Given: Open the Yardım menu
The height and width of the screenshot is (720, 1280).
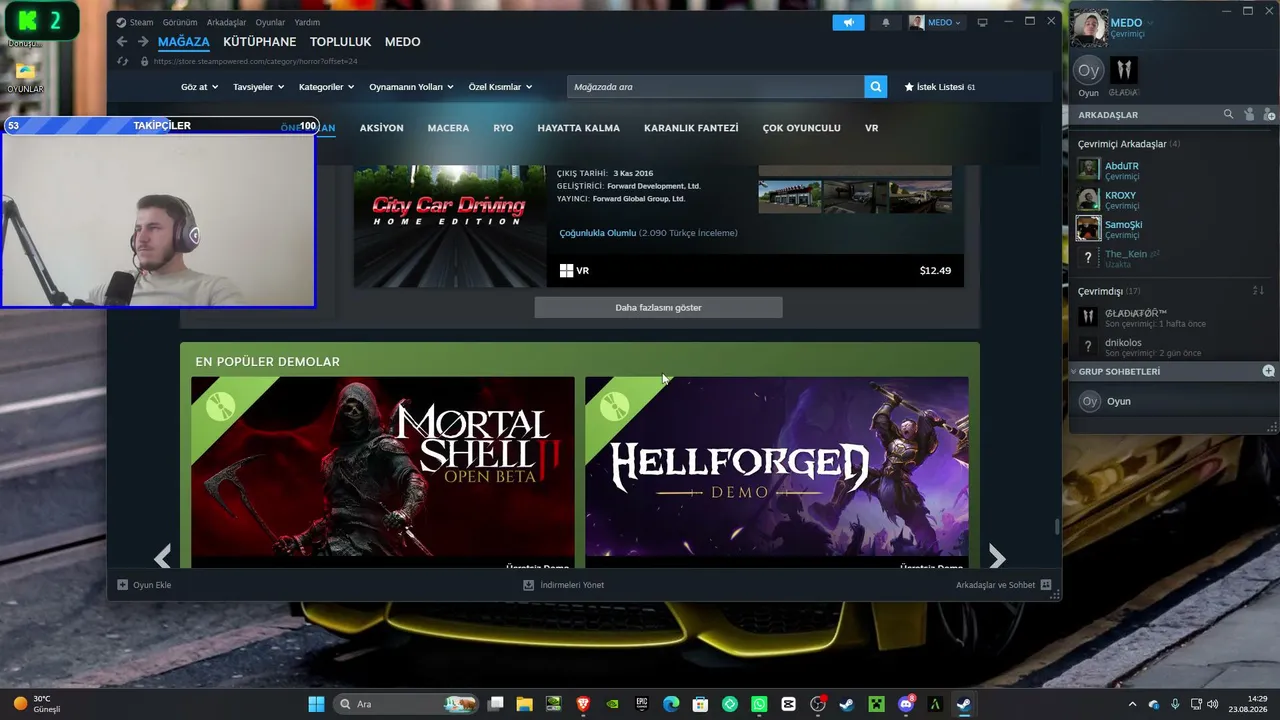Looking at the screenshot, I should tap(307, 22).
